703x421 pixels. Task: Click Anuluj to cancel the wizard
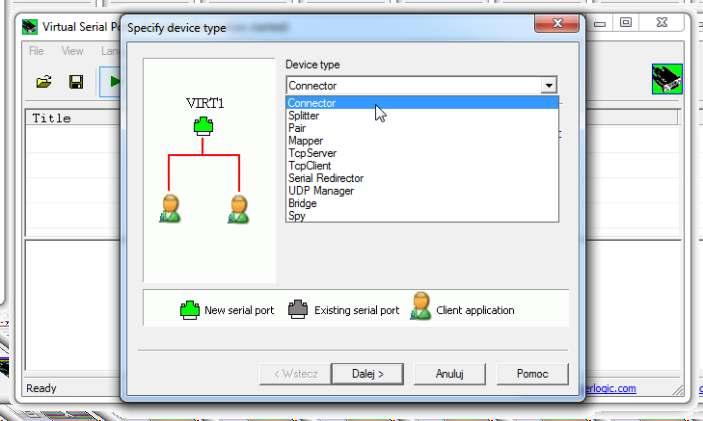(x=449, y=374)
